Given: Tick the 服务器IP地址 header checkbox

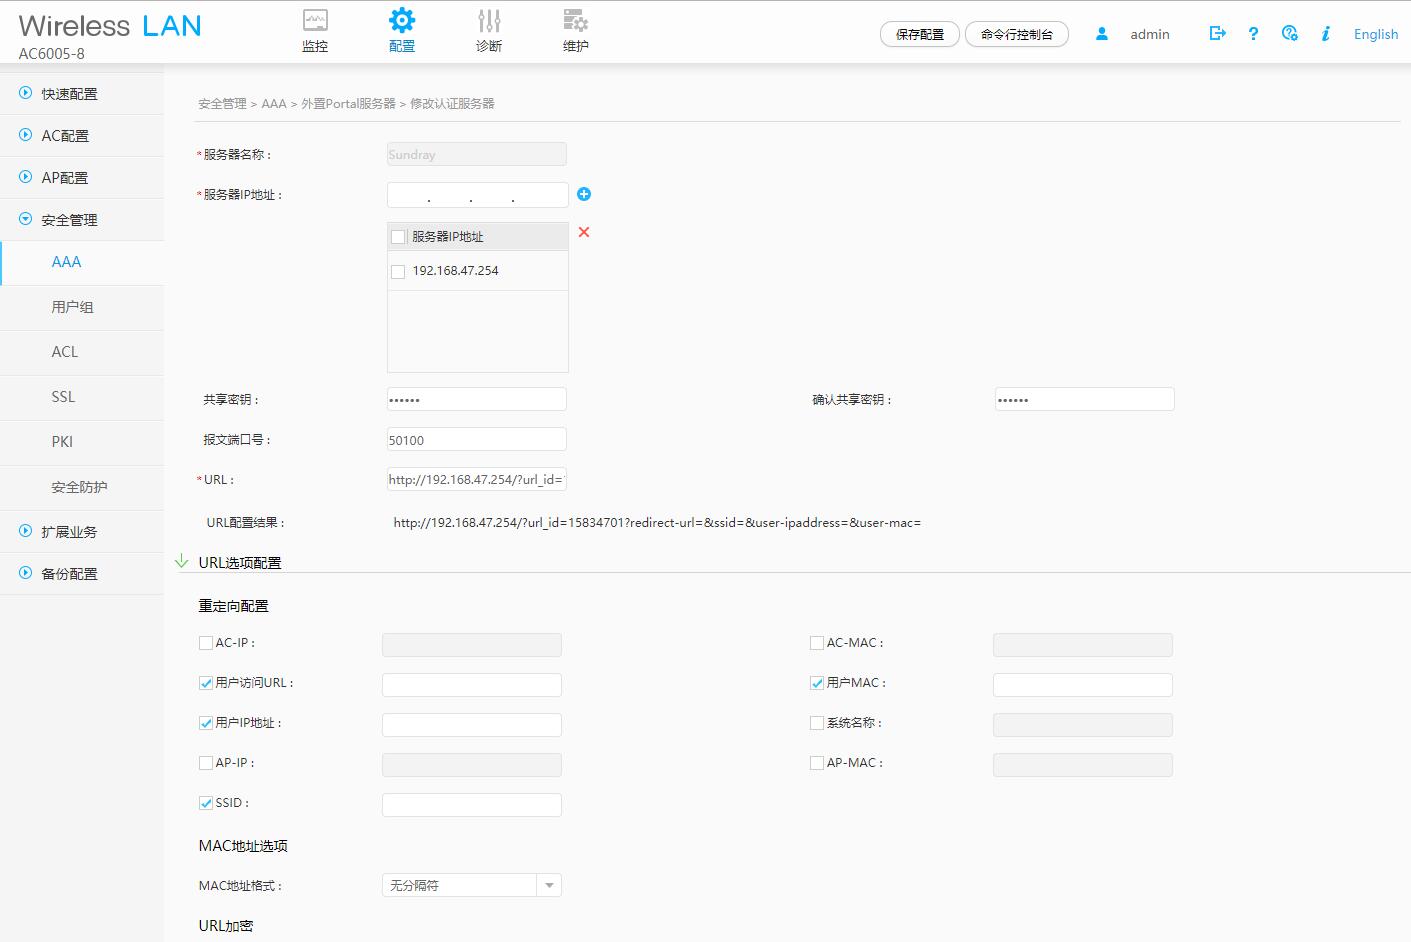Looking at the screenshot, I should coord(398,237).
